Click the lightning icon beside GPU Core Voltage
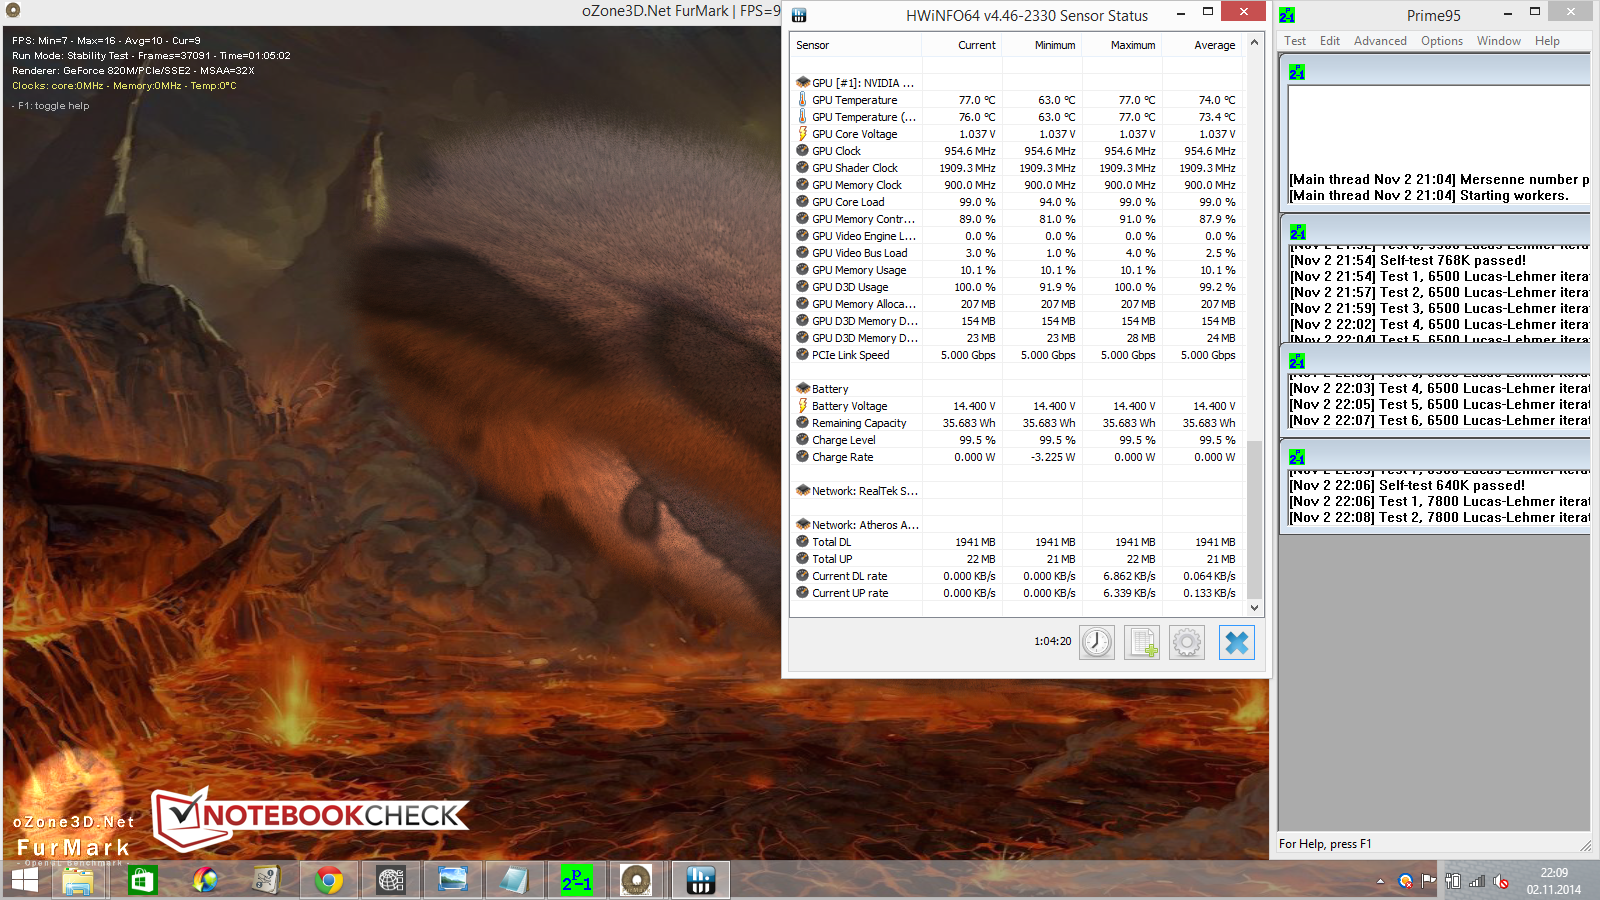The height and width of the screenshot is (900, 1600). point(802,134)
